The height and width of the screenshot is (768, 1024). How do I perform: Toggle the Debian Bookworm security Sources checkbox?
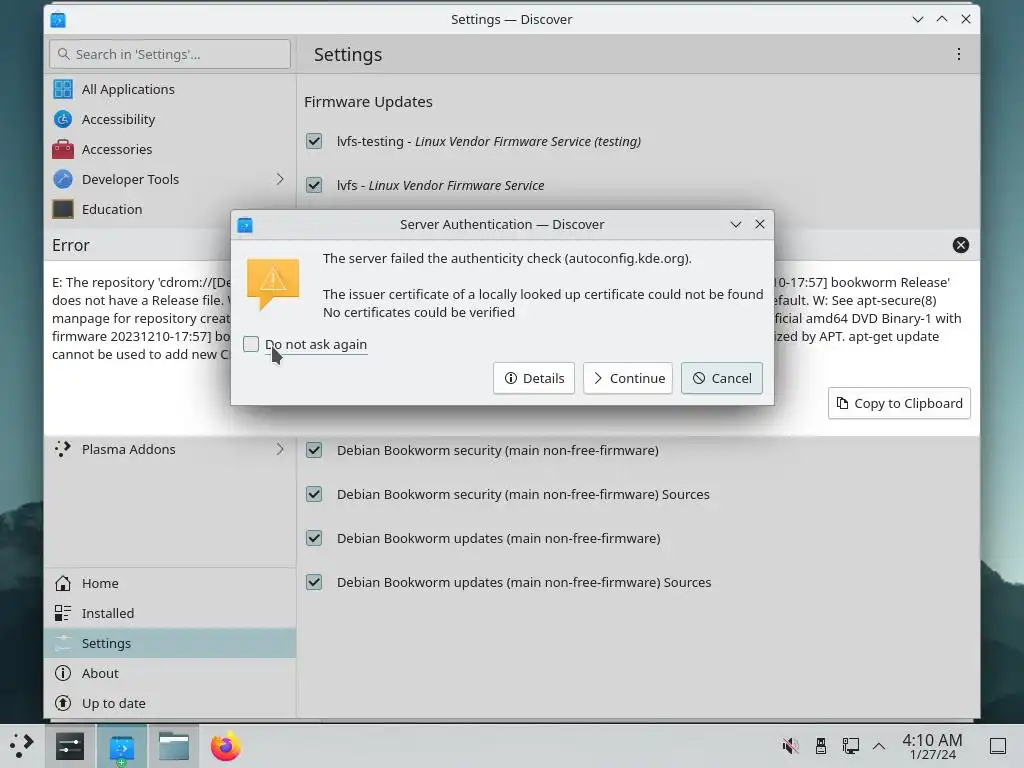tap(314, 494)
